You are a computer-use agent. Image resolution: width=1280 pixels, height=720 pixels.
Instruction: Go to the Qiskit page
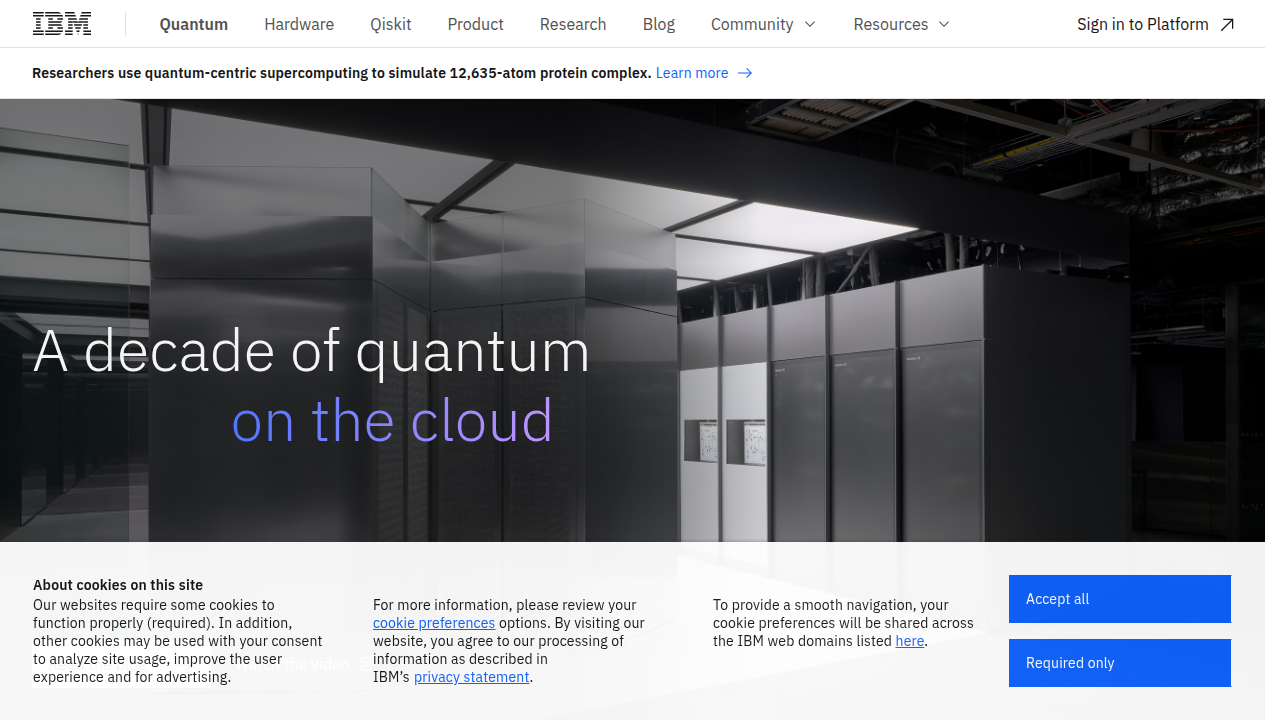coord(391,24)
